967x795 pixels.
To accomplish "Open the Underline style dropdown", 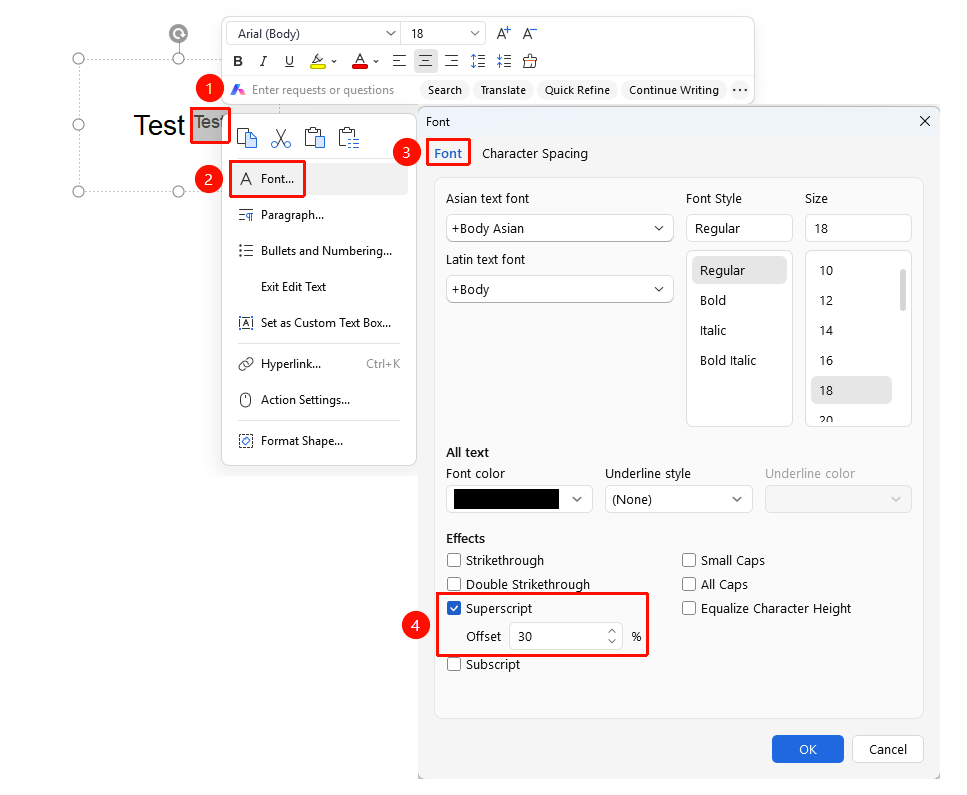I will 678,499.
